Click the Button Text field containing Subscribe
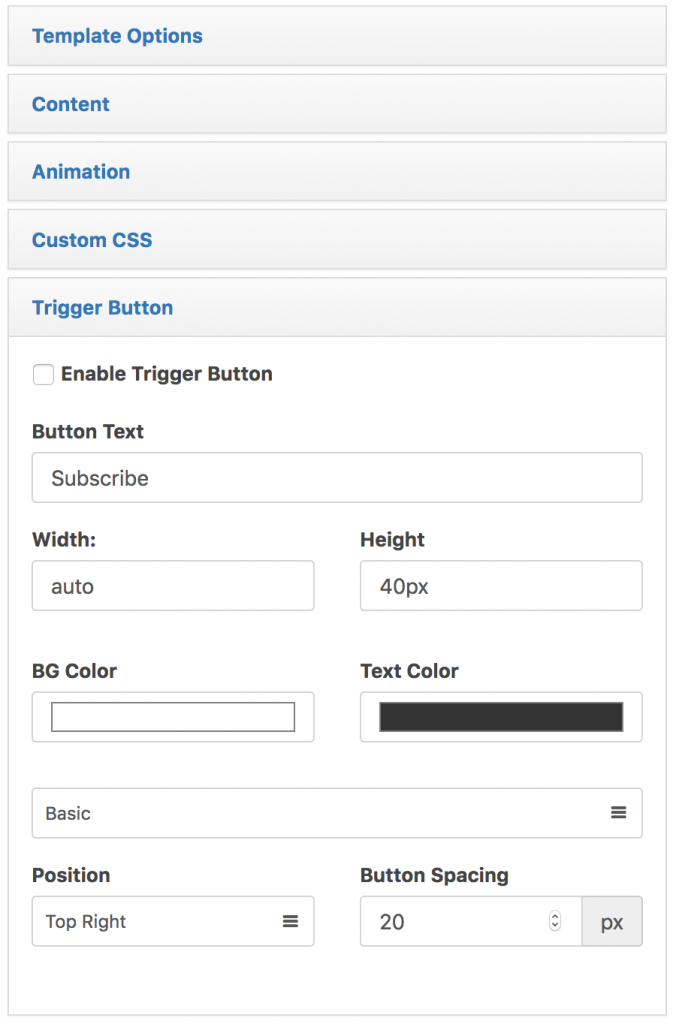The image size is (676, 1024). (337, 478)
